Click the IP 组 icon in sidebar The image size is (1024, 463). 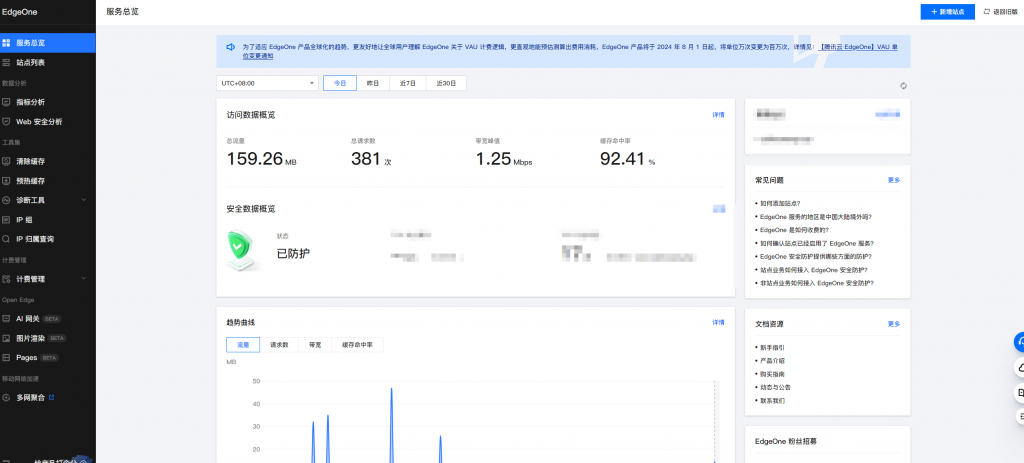pyautogui.click(x=6, y=220)
